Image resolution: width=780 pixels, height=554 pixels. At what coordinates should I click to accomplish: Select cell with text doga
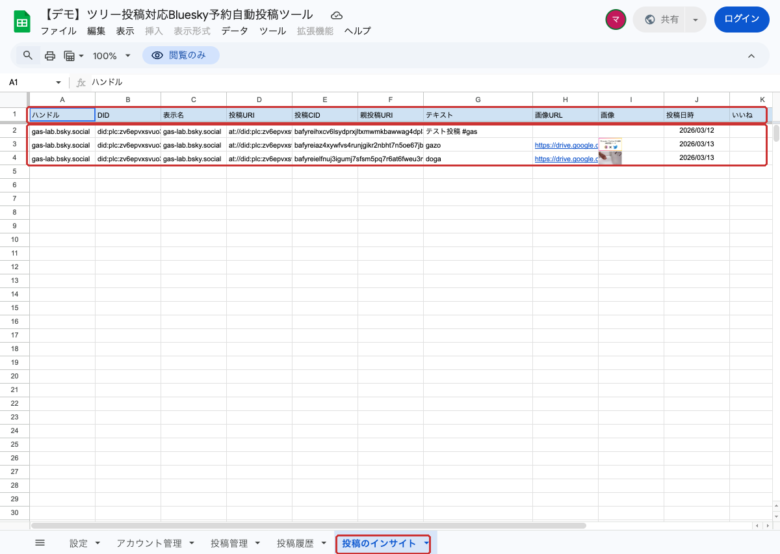[x=478, y=159]
